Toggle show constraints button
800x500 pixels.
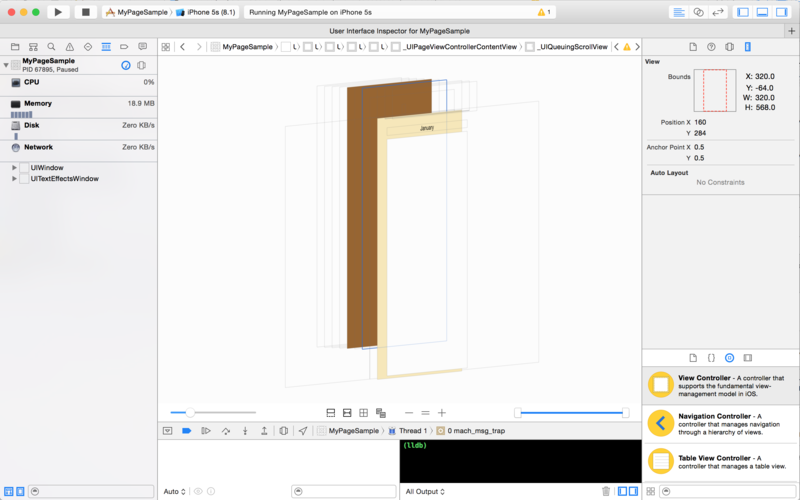tap(347, 413)
